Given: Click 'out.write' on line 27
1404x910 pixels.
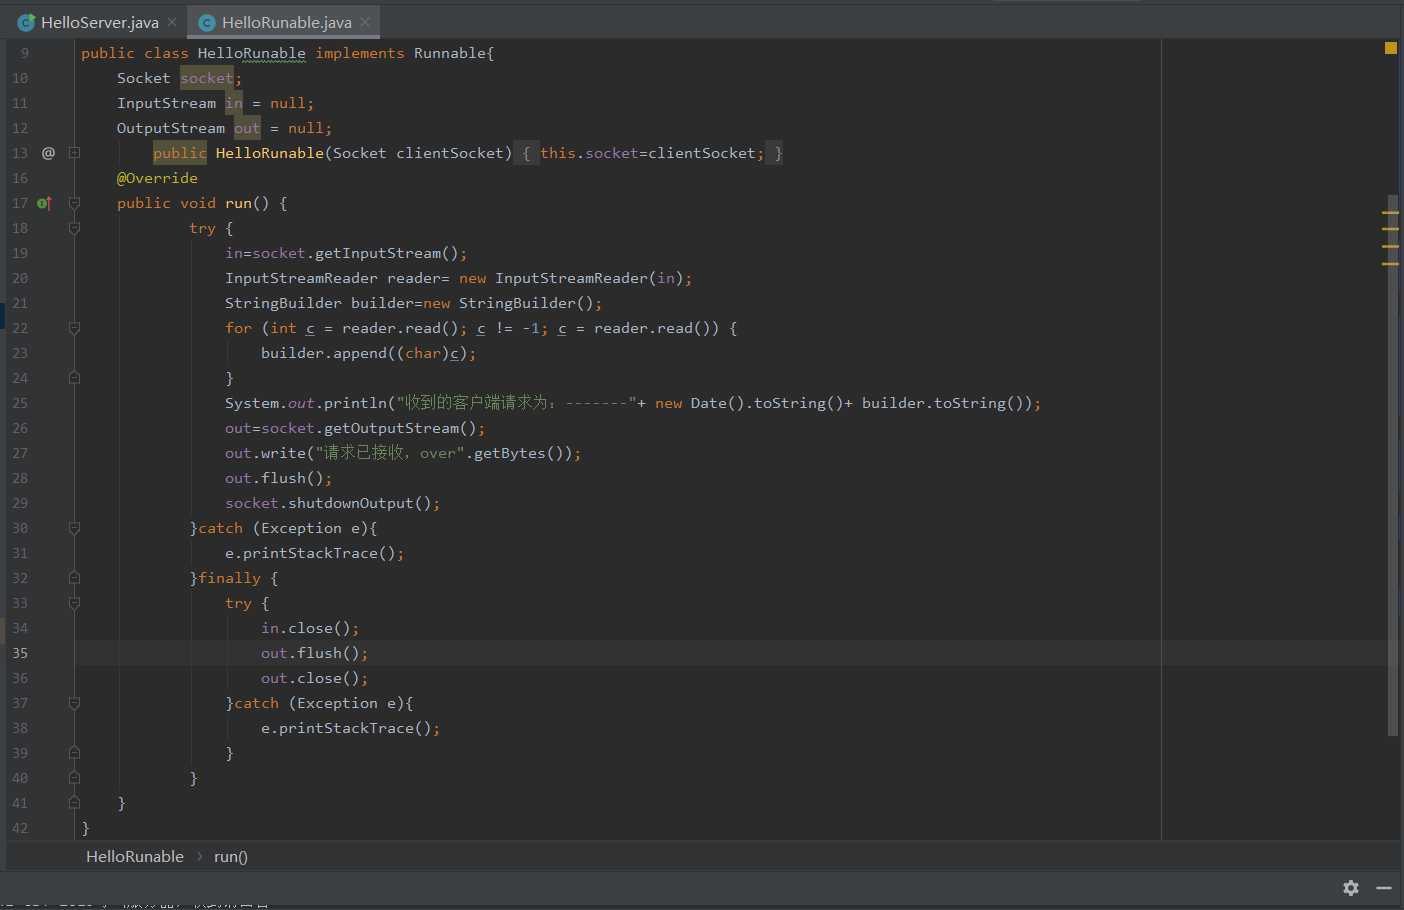Looking at the screenshot, I should click(265, 453).
